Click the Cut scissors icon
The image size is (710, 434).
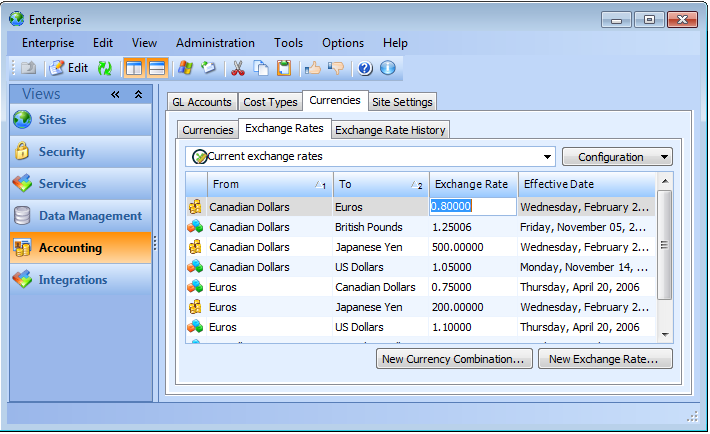coord(238,68)
